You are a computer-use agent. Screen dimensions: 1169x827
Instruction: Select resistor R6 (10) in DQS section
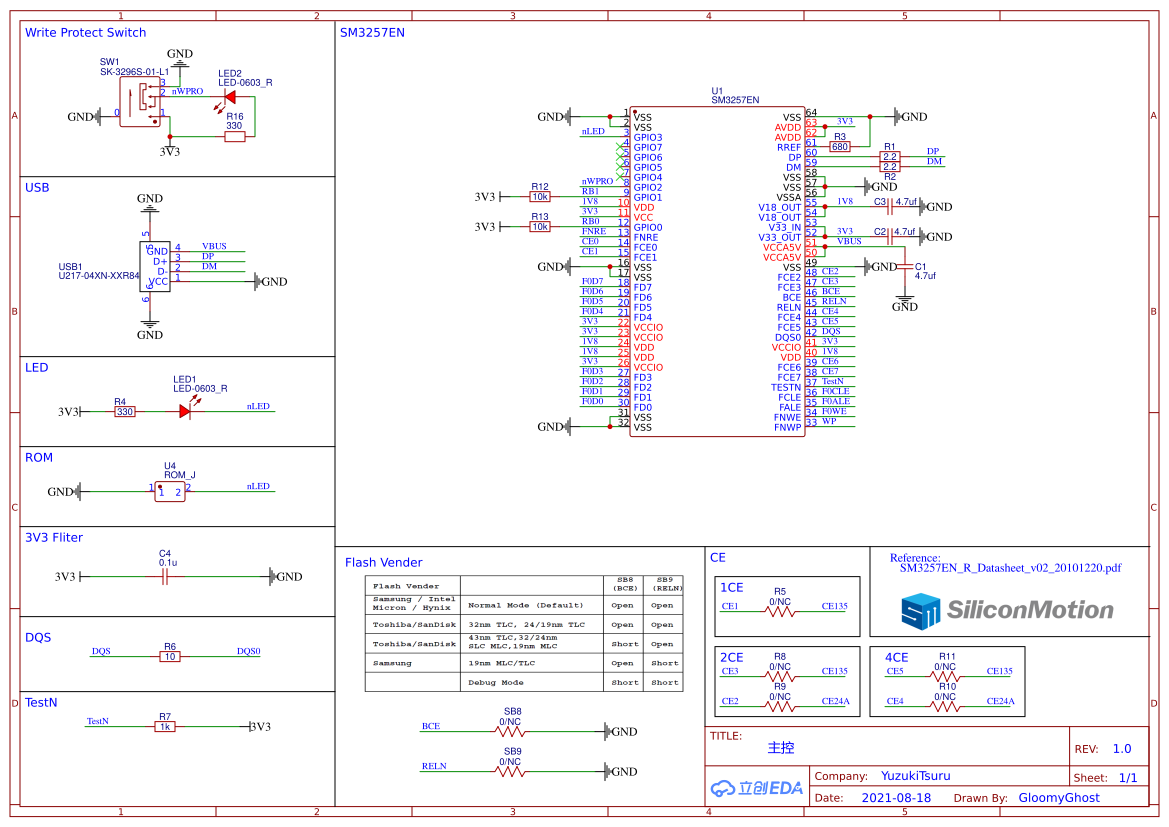(170, 656)
